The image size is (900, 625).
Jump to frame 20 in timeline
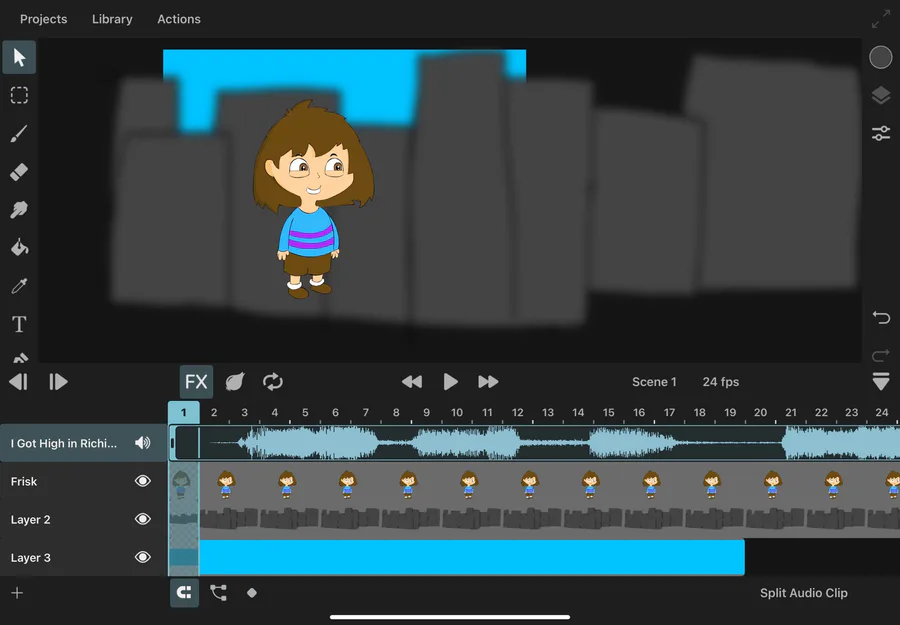[761, 412]
